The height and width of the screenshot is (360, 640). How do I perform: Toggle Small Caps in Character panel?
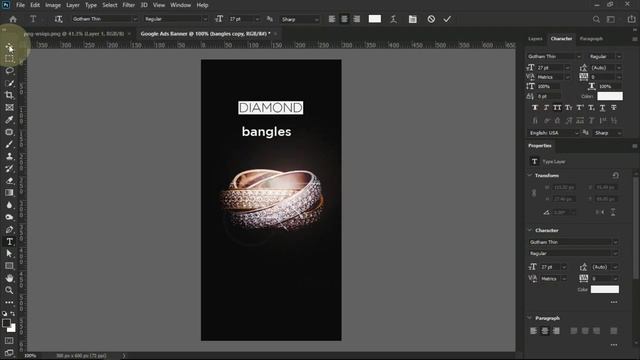[569, 108]
